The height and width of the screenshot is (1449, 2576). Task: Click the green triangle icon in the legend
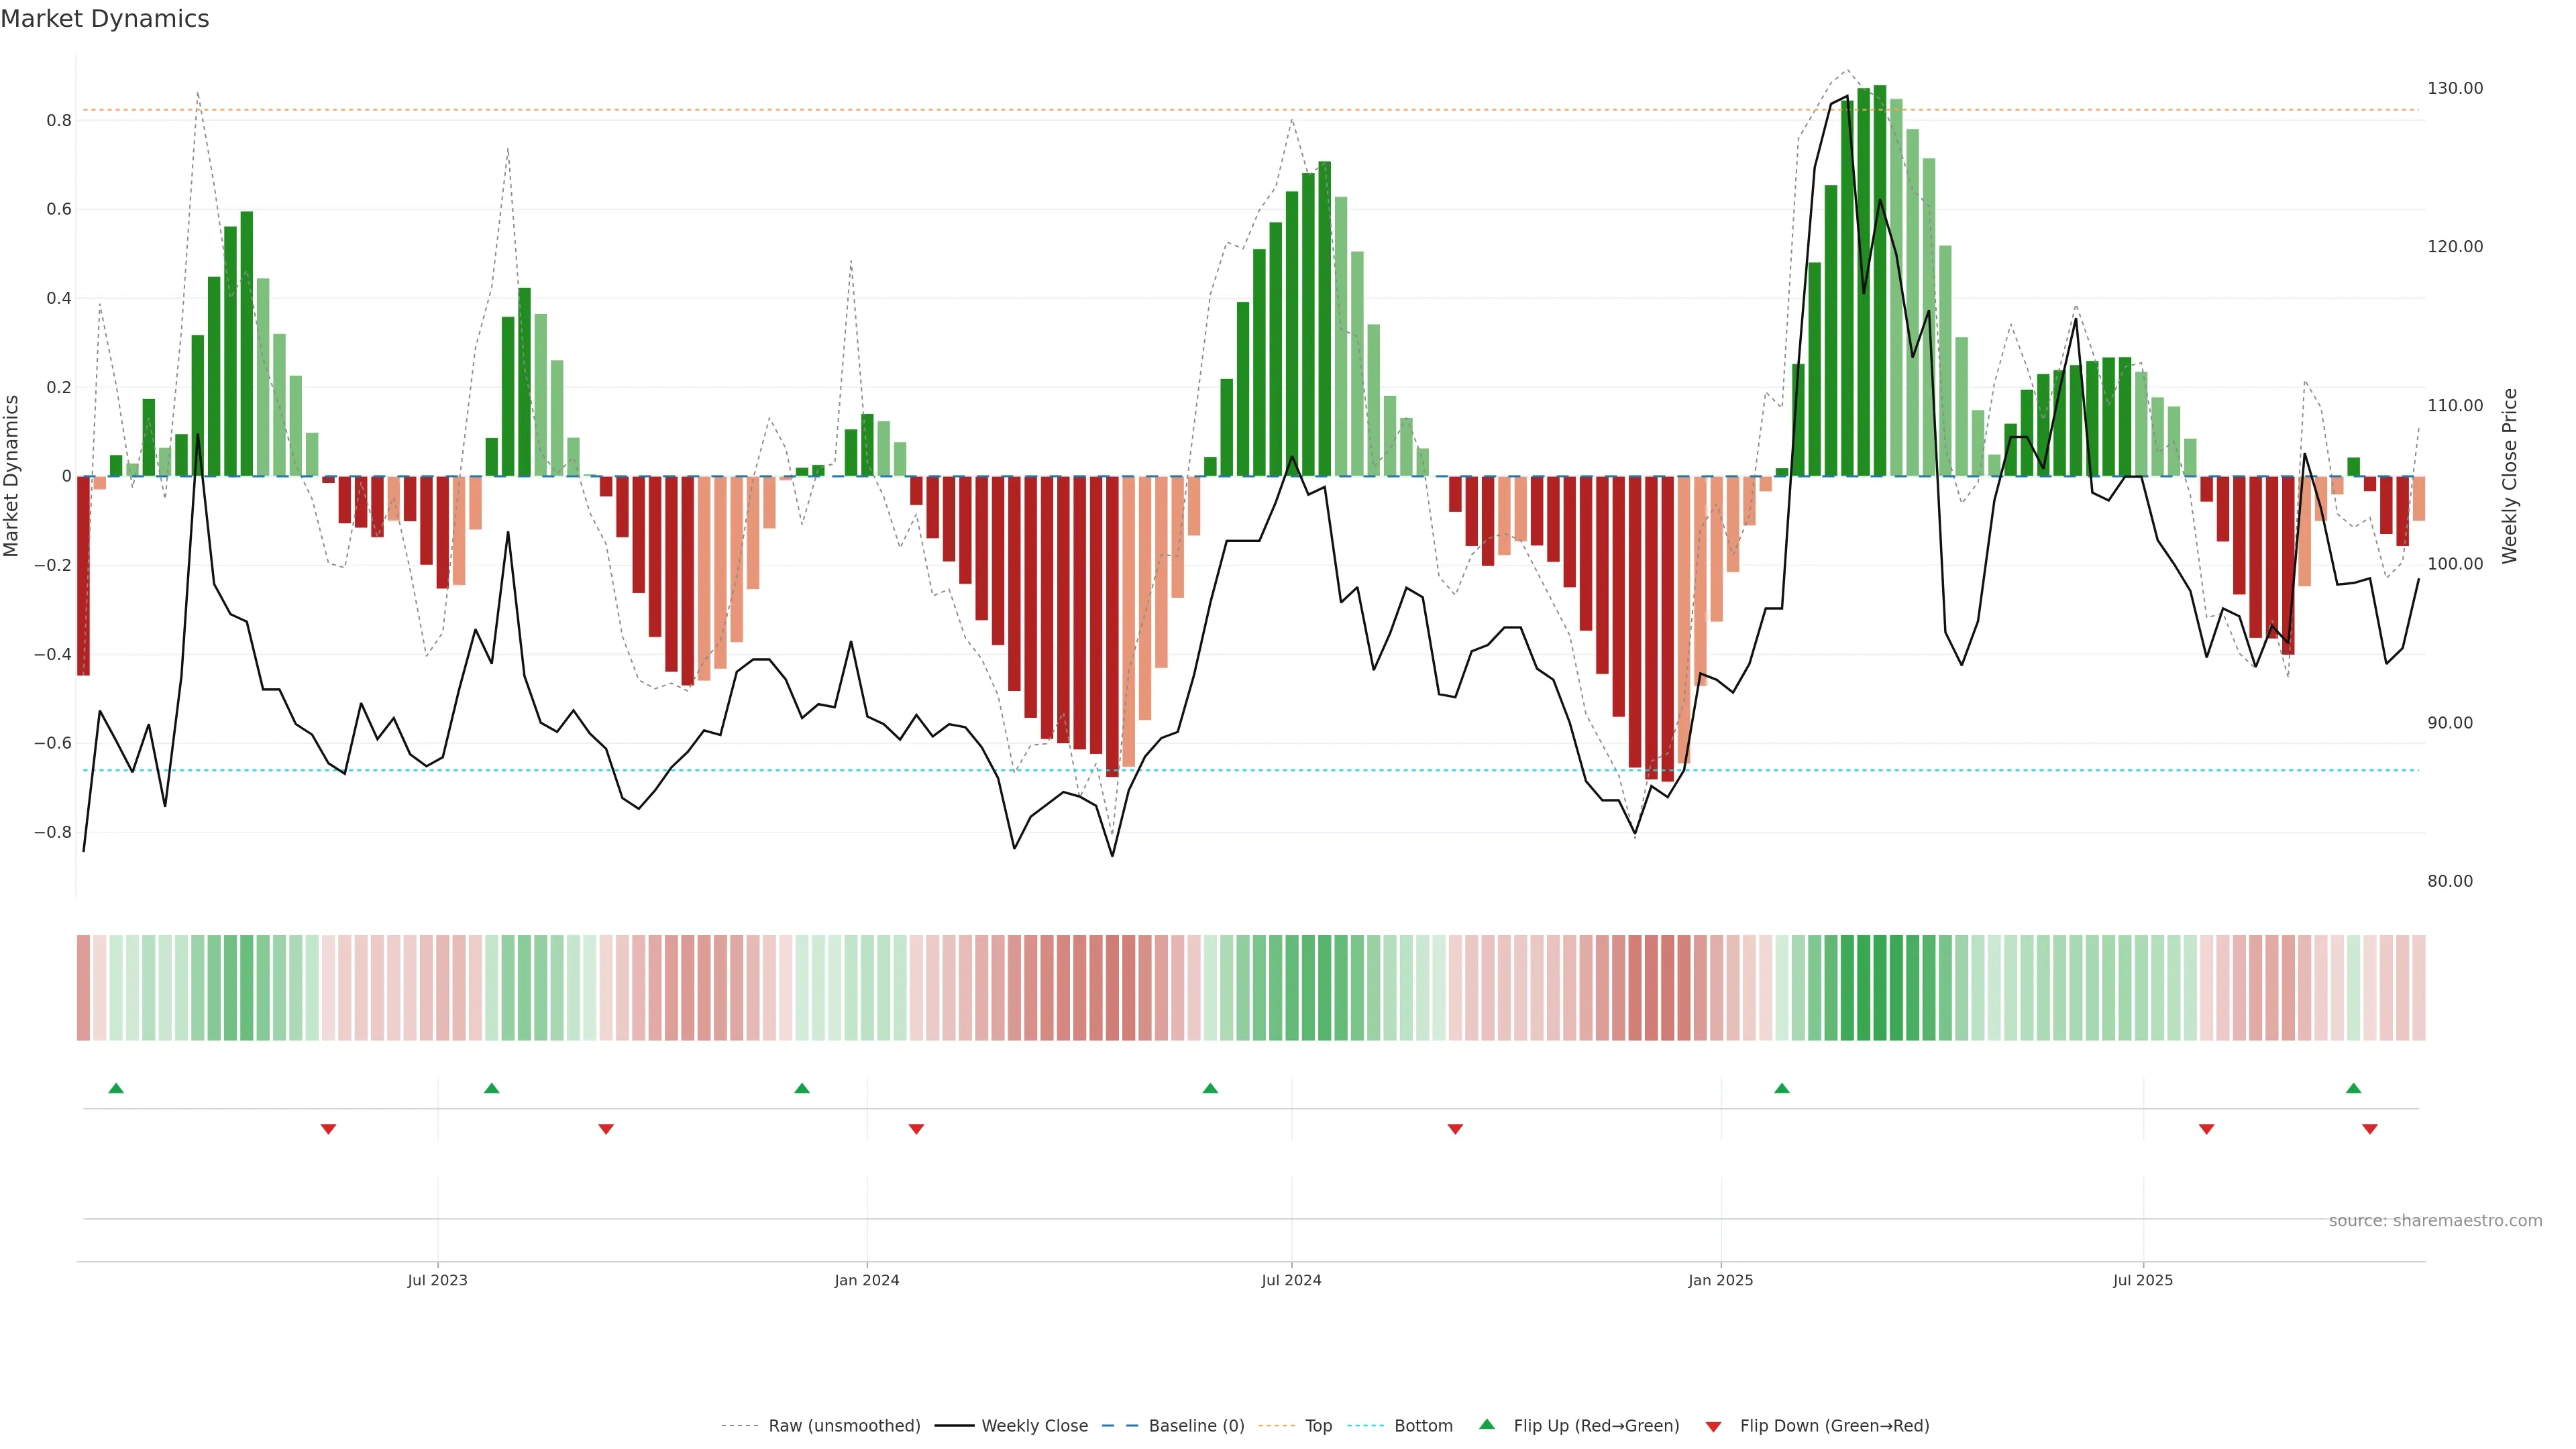1487,1424
